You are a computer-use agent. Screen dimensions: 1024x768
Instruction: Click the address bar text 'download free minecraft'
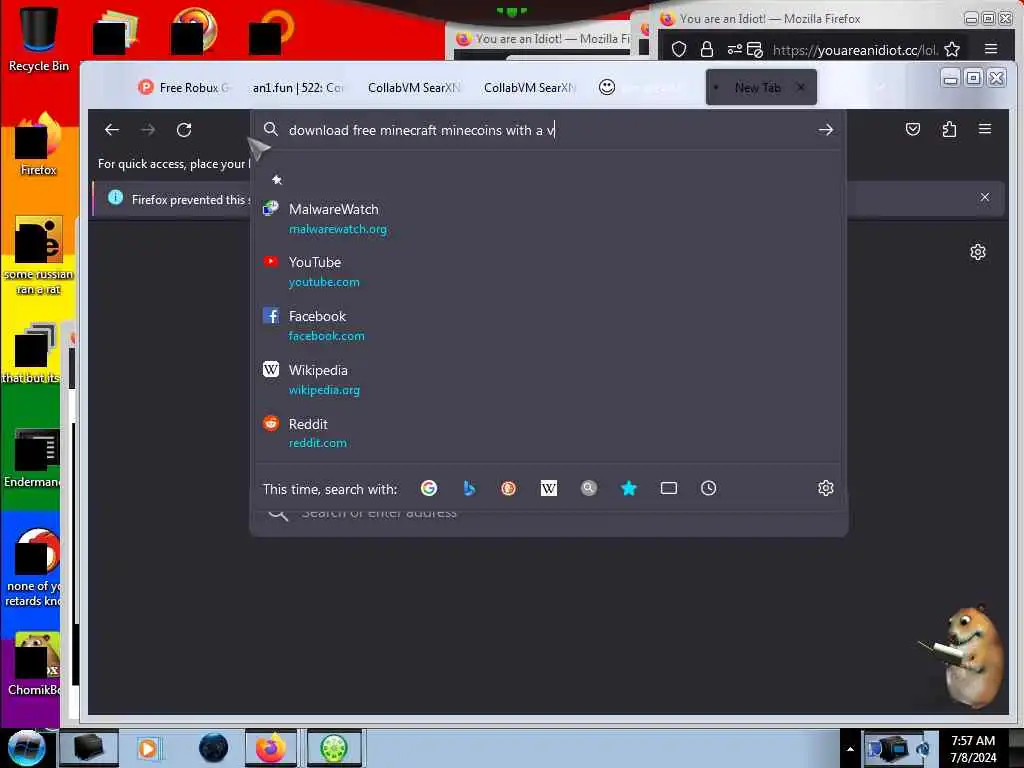point(362,130)
